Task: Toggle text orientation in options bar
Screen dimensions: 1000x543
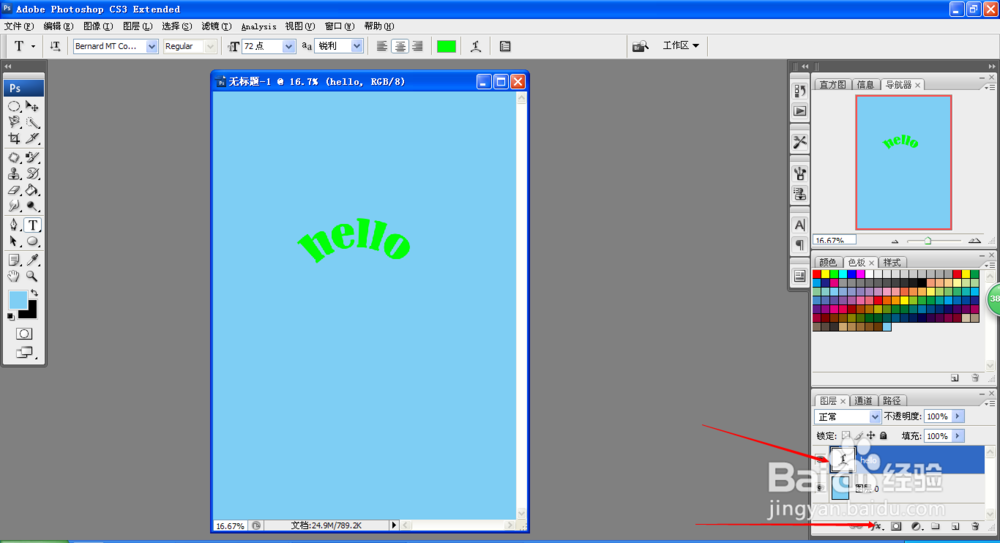Action: point(55,46)
